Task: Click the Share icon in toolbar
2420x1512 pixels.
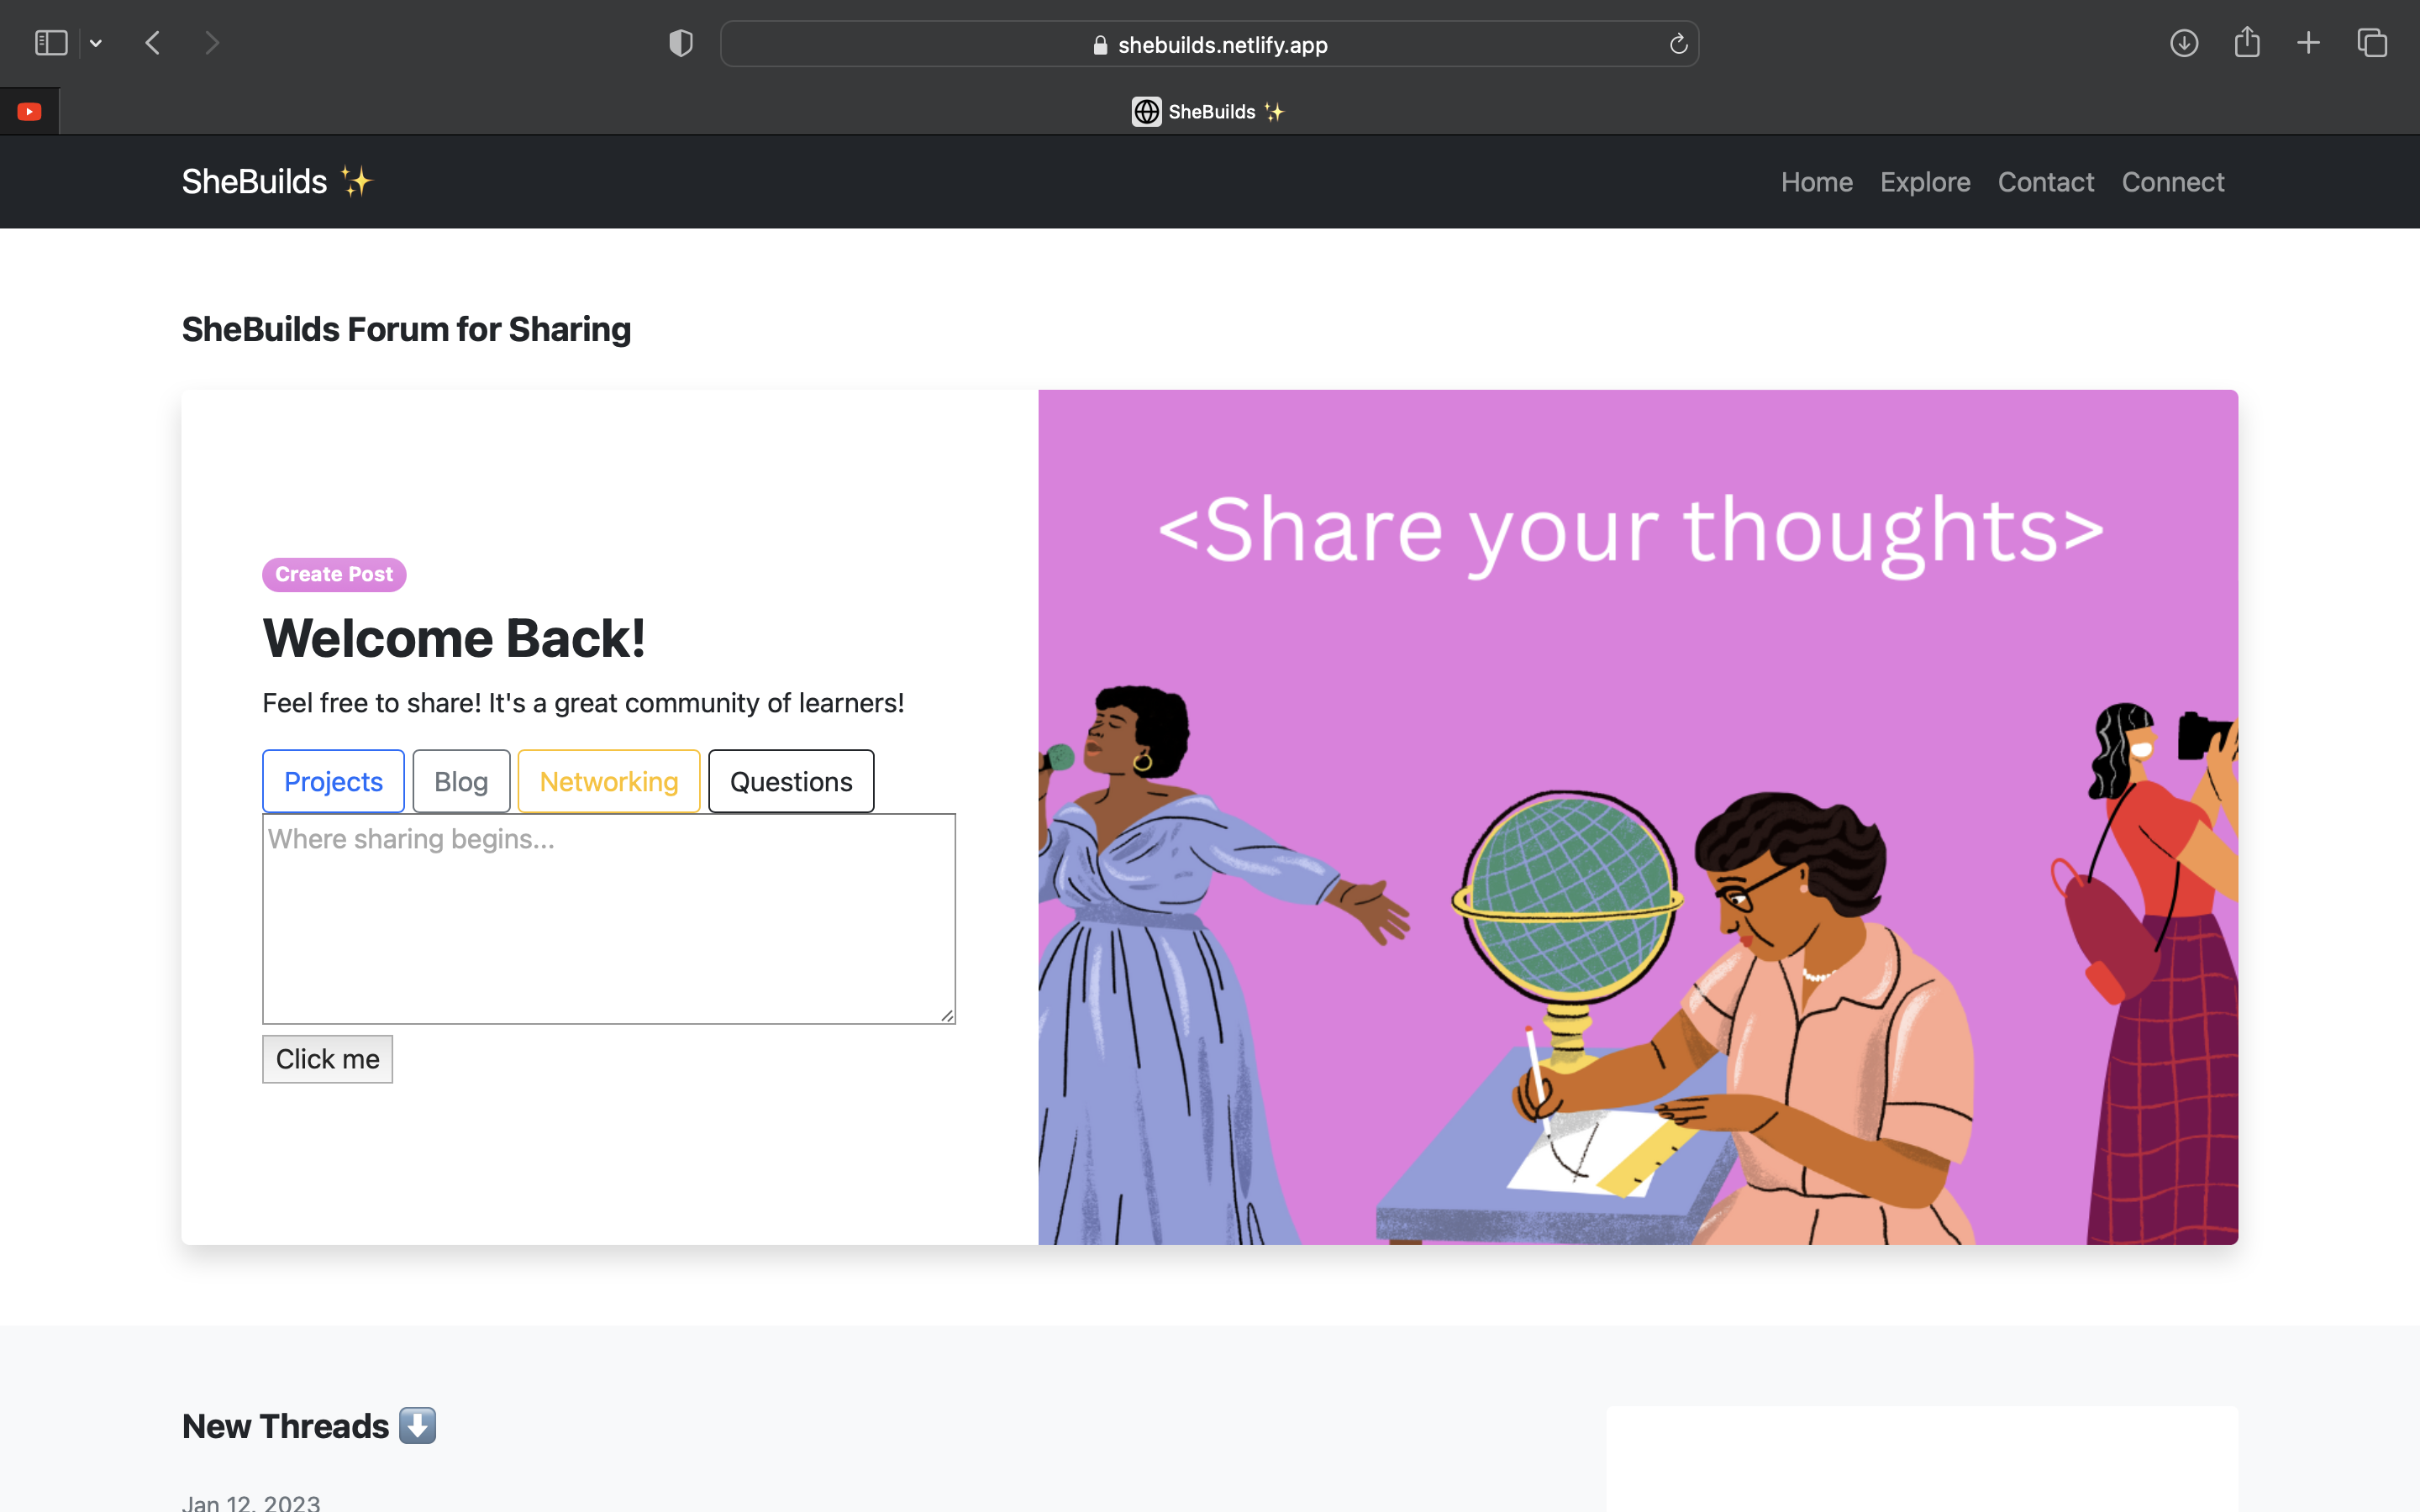Action: [x=2246, y=43]
